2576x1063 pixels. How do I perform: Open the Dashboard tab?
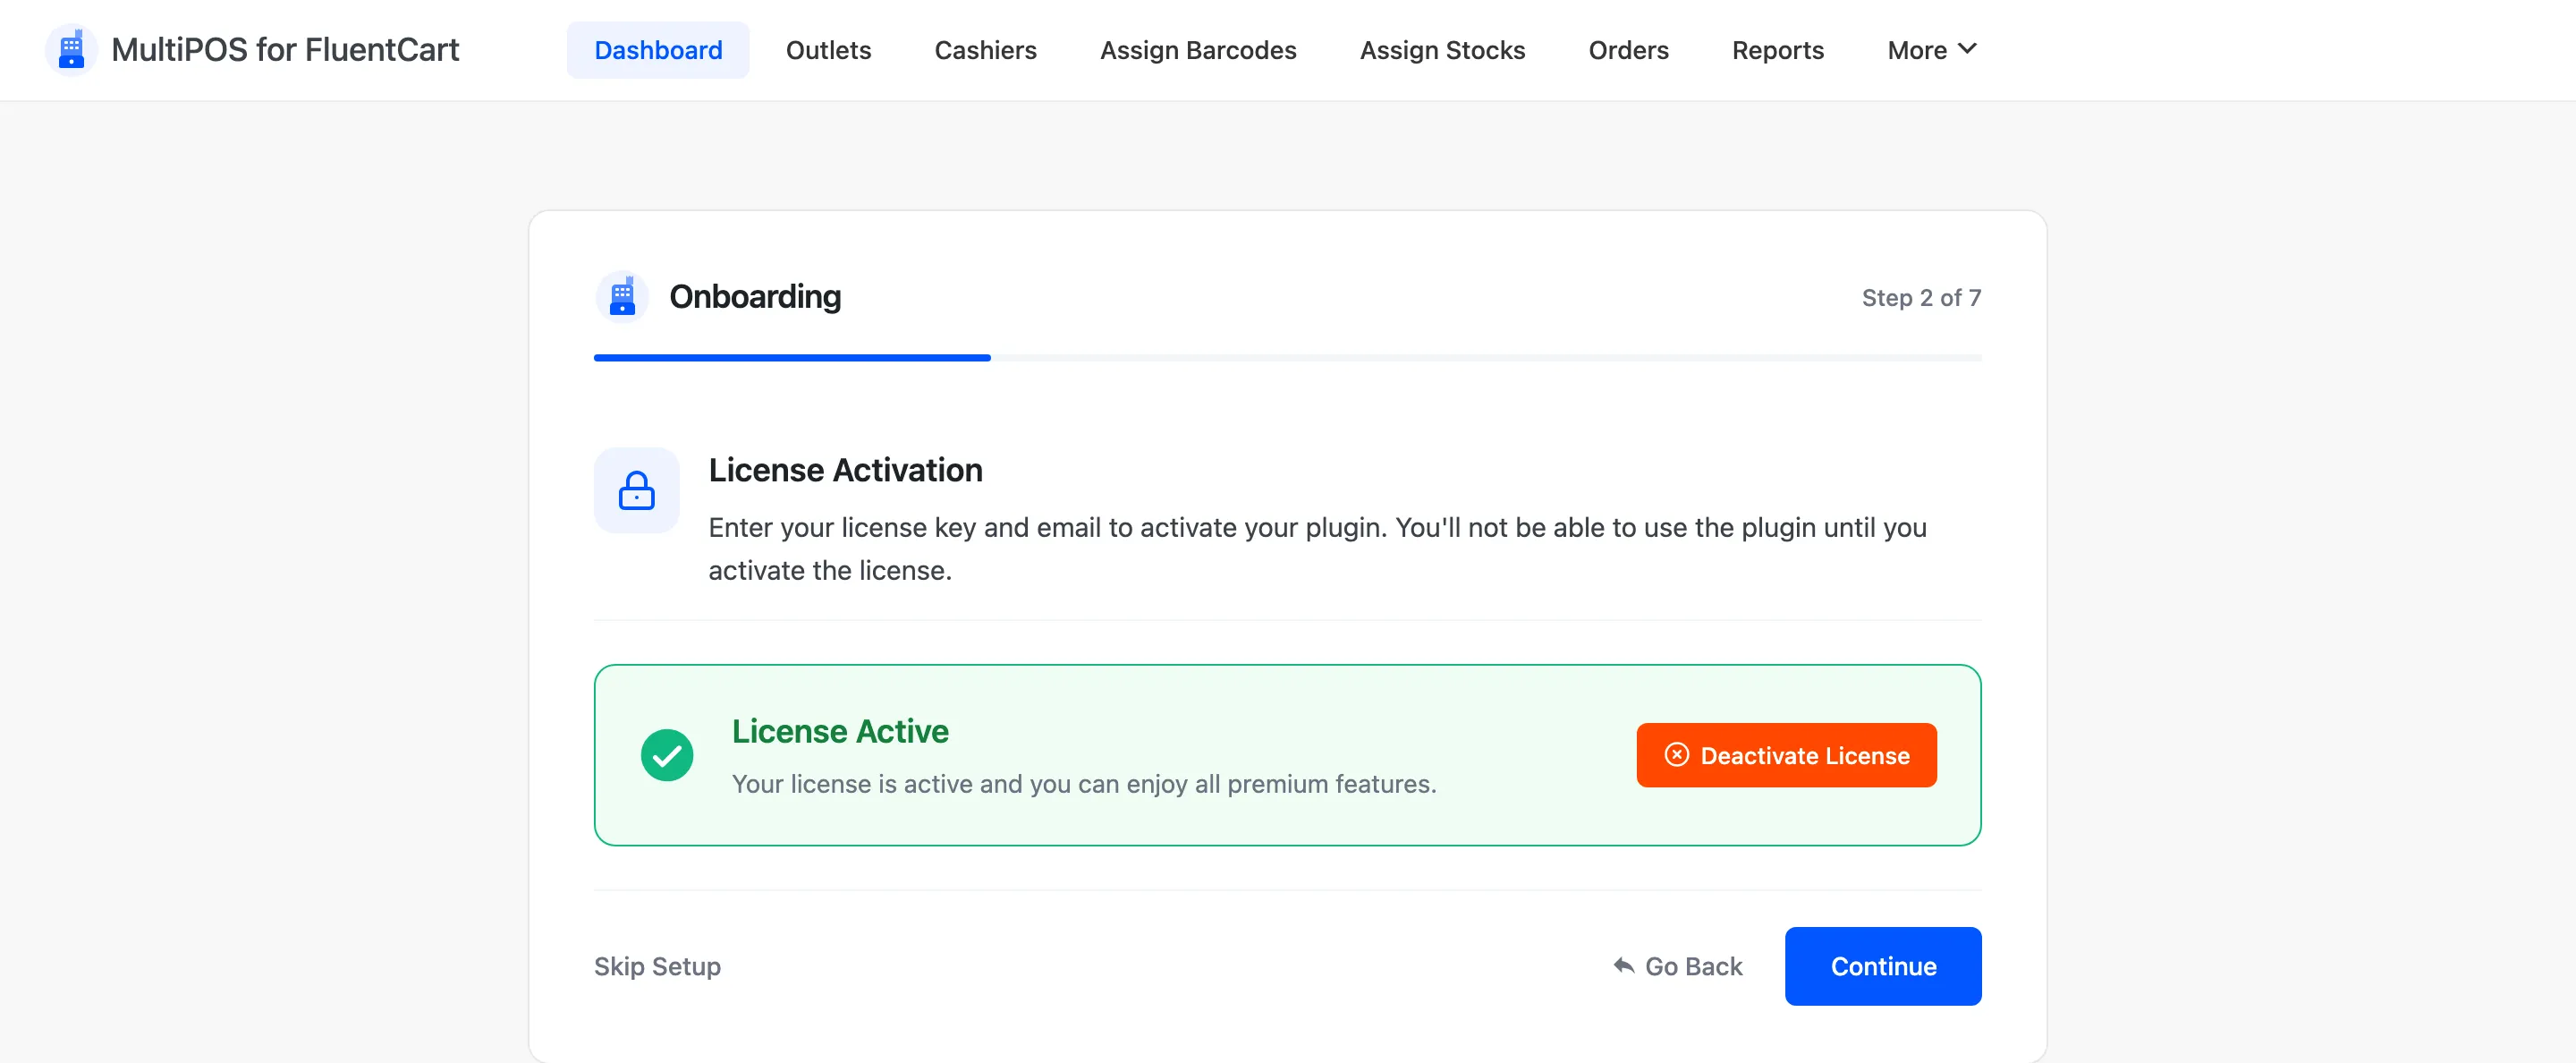point(658,50)
